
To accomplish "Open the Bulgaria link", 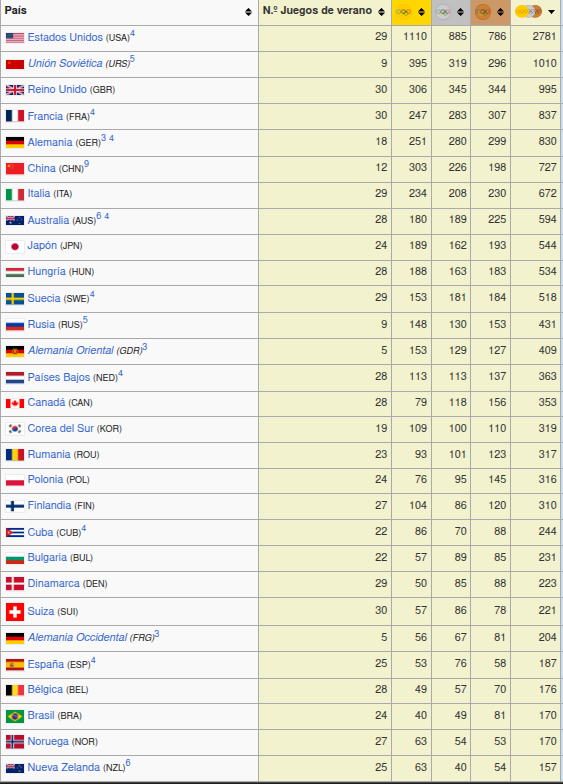I will pyautogui.click(x=47, y=557).
